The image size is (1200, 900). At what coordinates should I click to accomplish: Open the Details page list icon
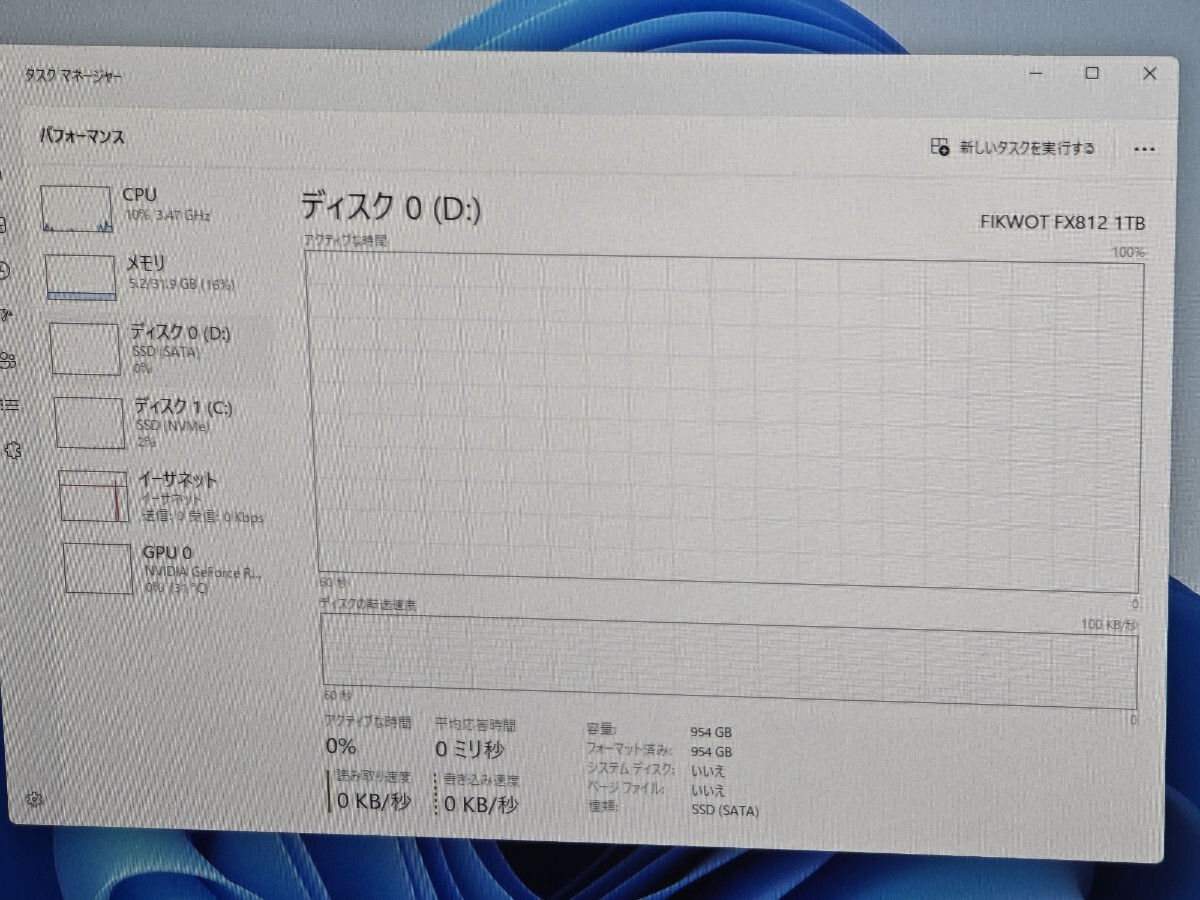click(9, 405)
